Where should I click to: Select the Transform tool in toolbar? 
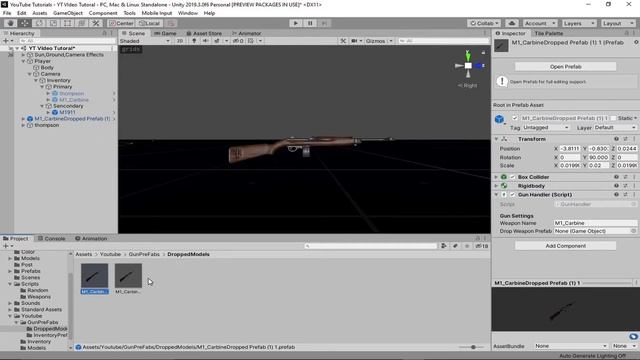pyautogui.click(x=82, y=23)
